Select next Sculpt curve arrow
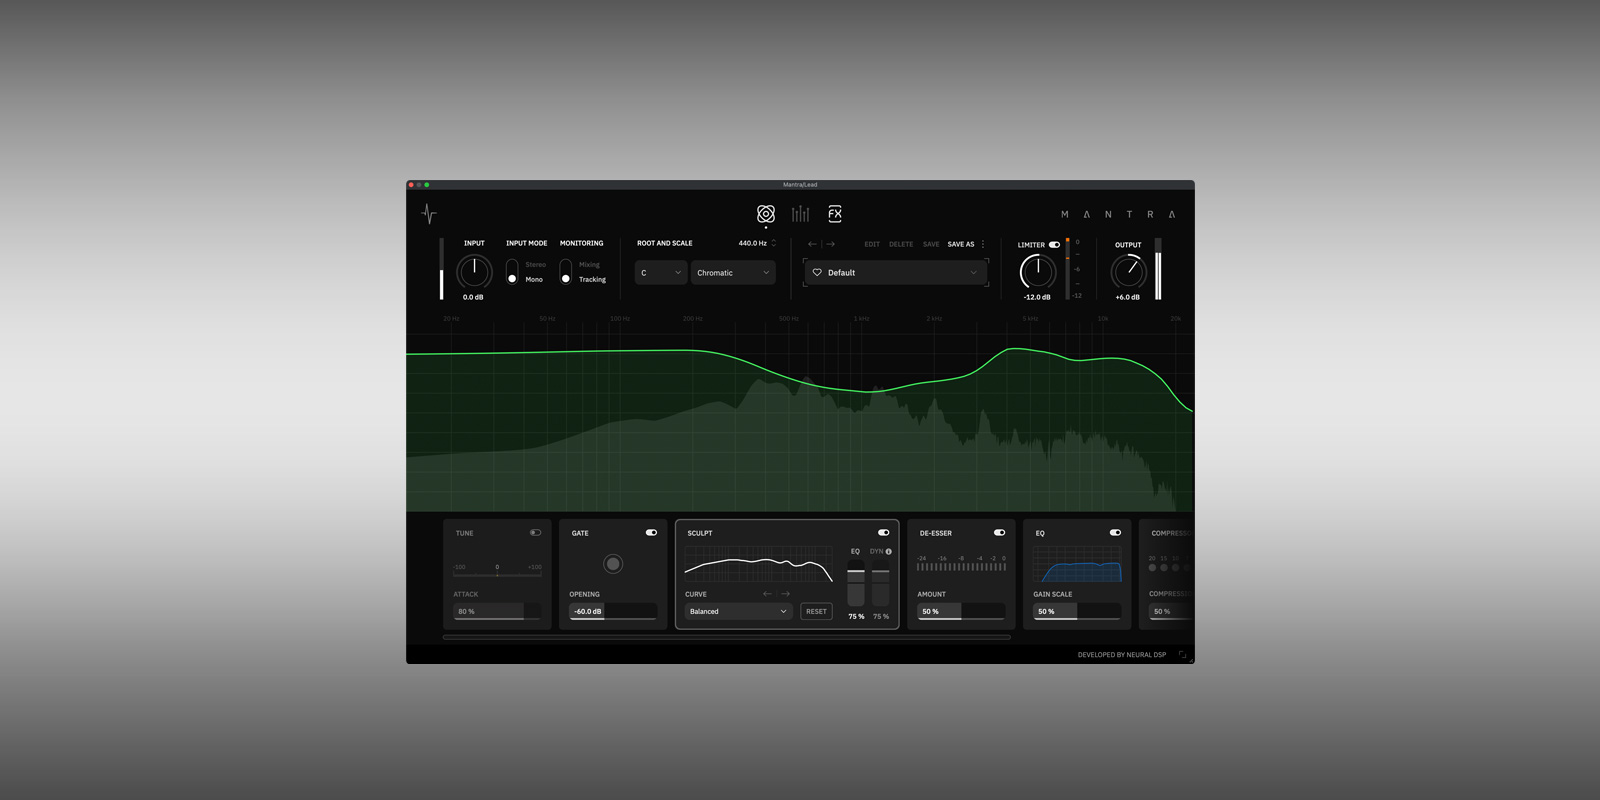This screenshot has height=800, width=1600. tap(785, 594)
